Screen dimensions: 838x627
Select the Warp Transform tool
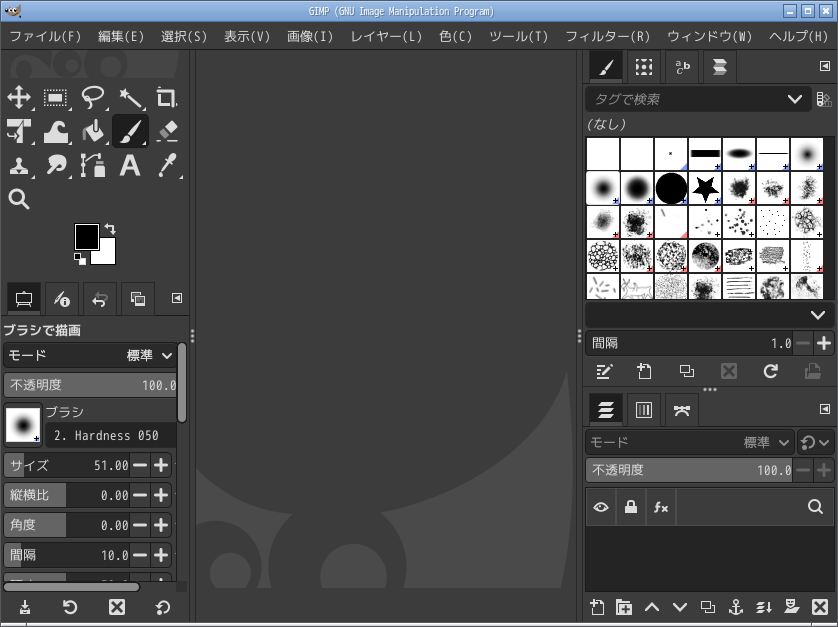click(x=55, y=131)
